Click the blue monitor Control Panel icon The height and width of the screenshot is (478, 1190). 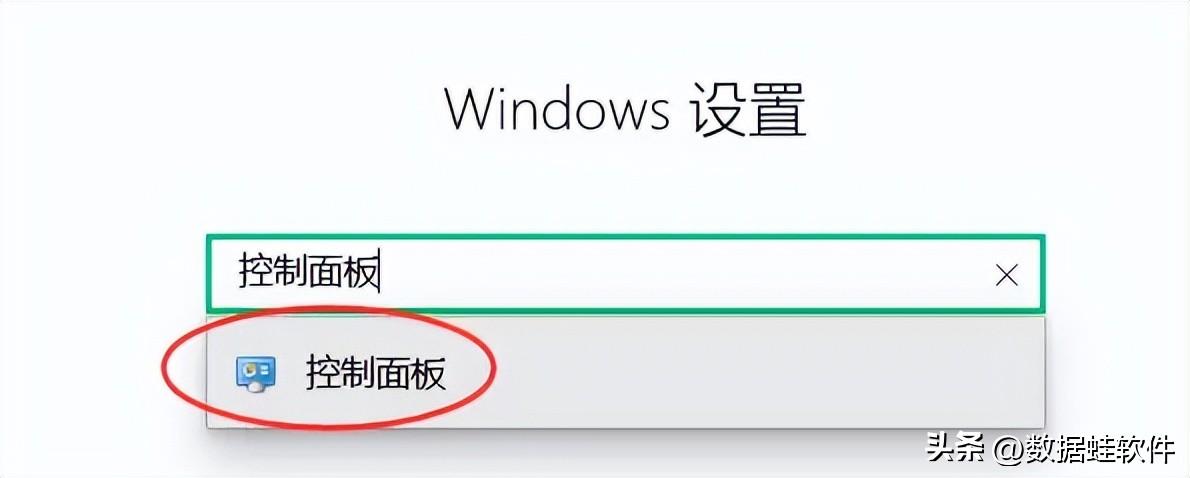coord(256,374)
